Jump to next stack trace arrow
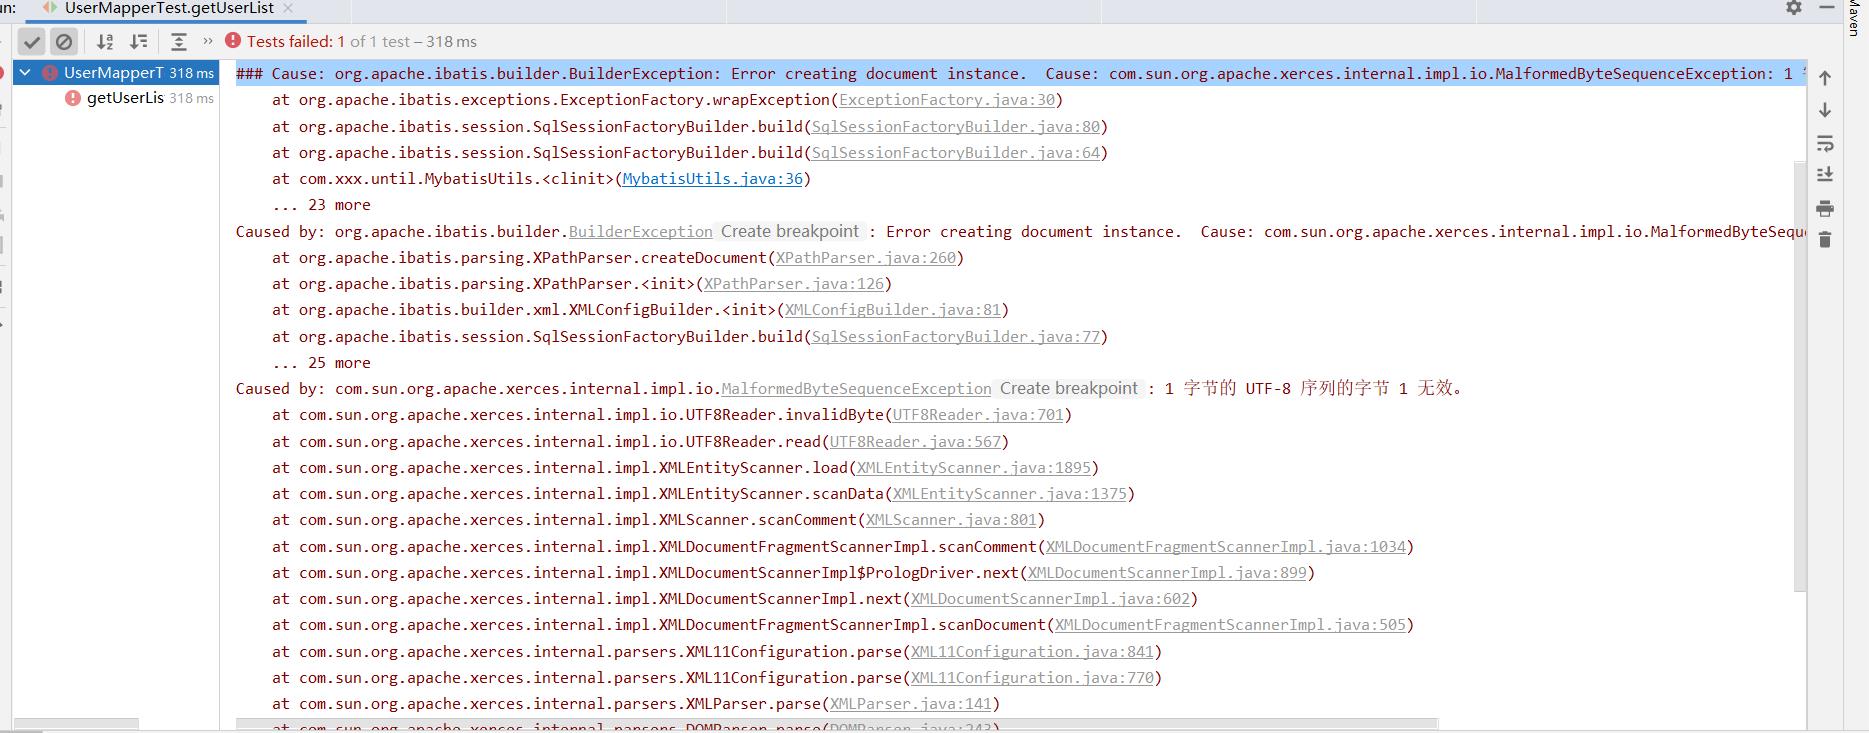1869x733 pixels. (x=1825, y=110)
